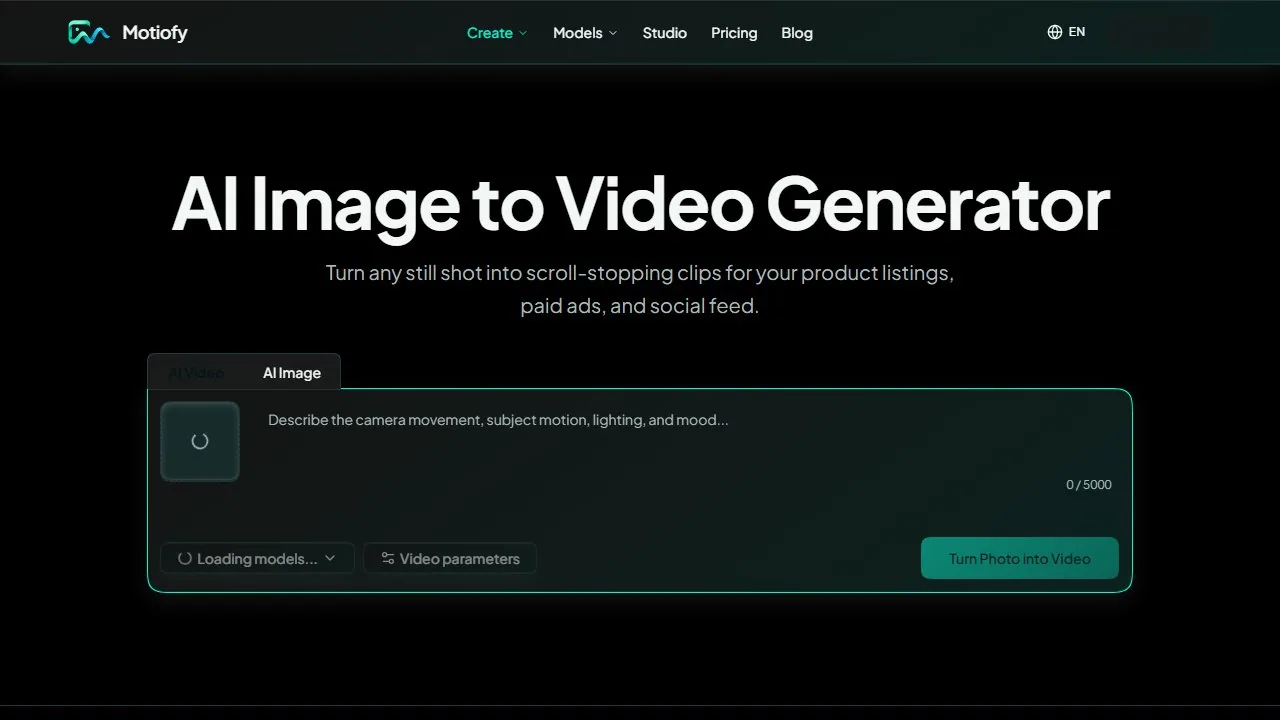This screenshot has height=720, width=1280.
Task: Open Video parameters settings
Action: click(450, 558)
